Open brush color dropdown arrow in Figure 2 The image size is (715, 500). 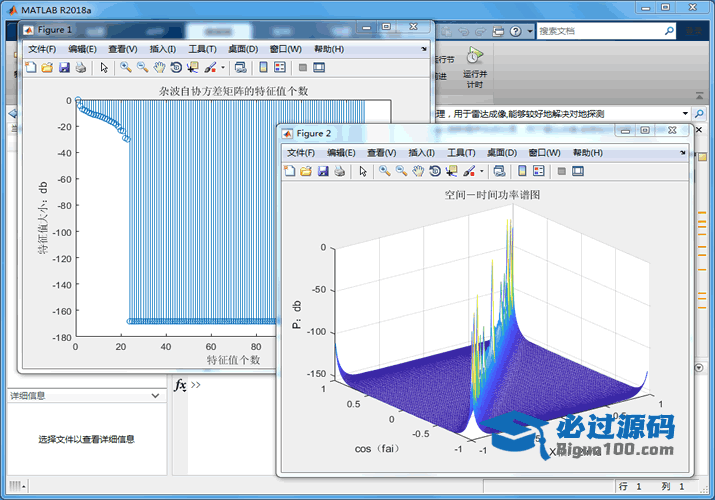(x=482, y=171)
